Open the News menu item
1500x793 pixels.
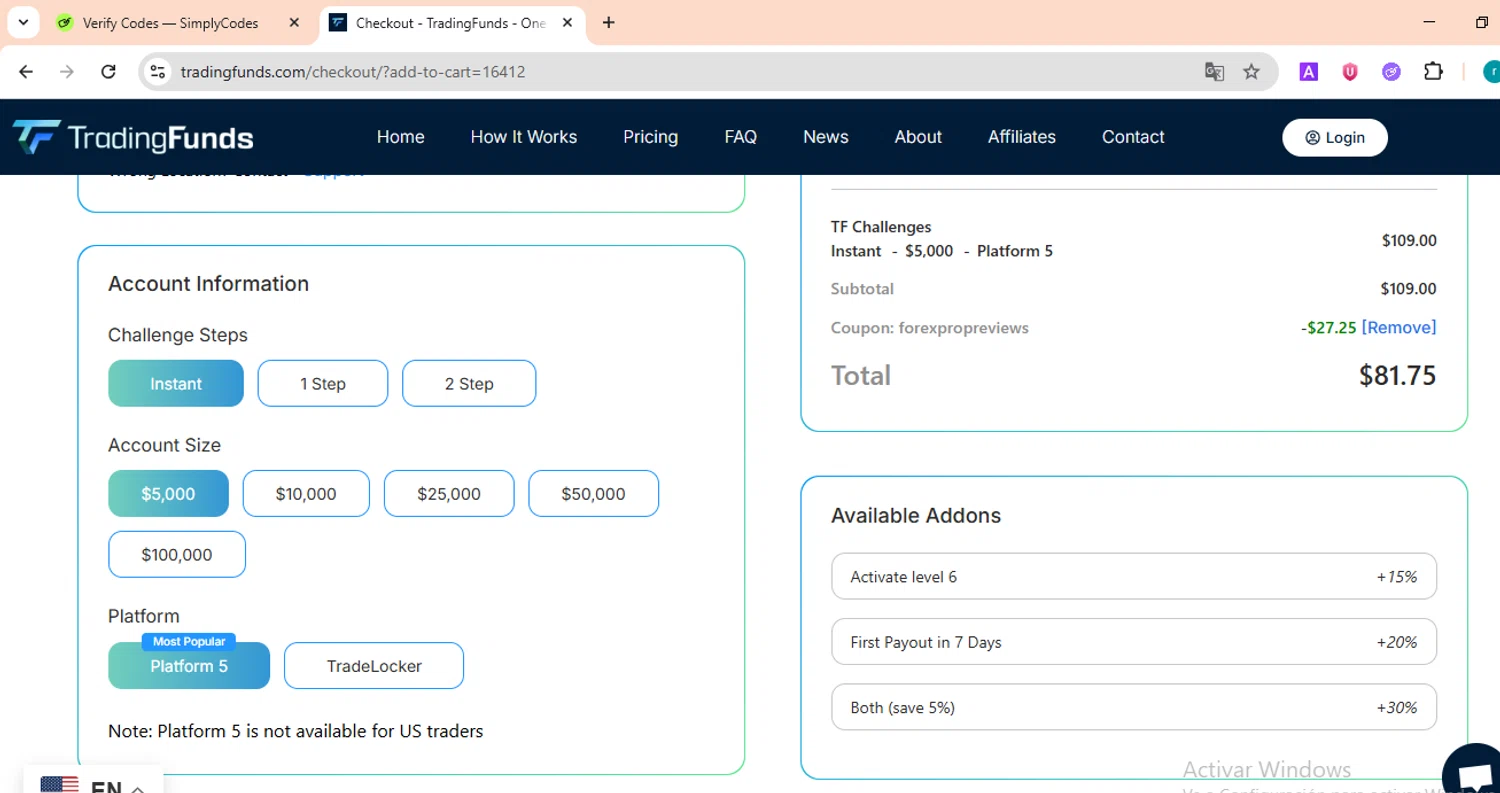(x=826, y=137)
